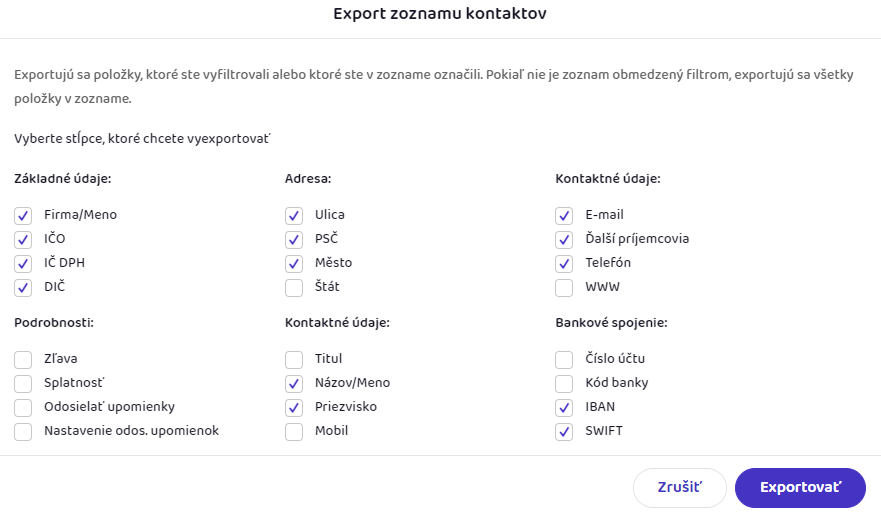Enable the Splatnosť checkbox

pyautogui.click(x=24, y=383)
